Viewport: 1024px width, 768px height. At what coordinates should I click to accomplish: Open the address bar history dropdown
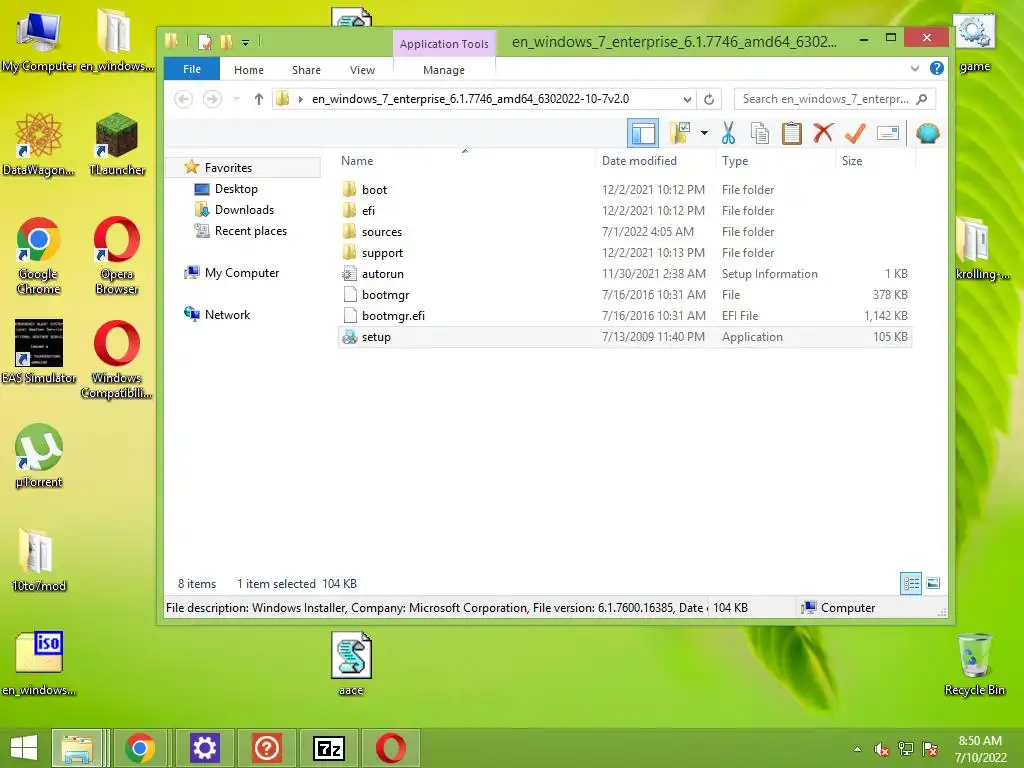point(687,99)
